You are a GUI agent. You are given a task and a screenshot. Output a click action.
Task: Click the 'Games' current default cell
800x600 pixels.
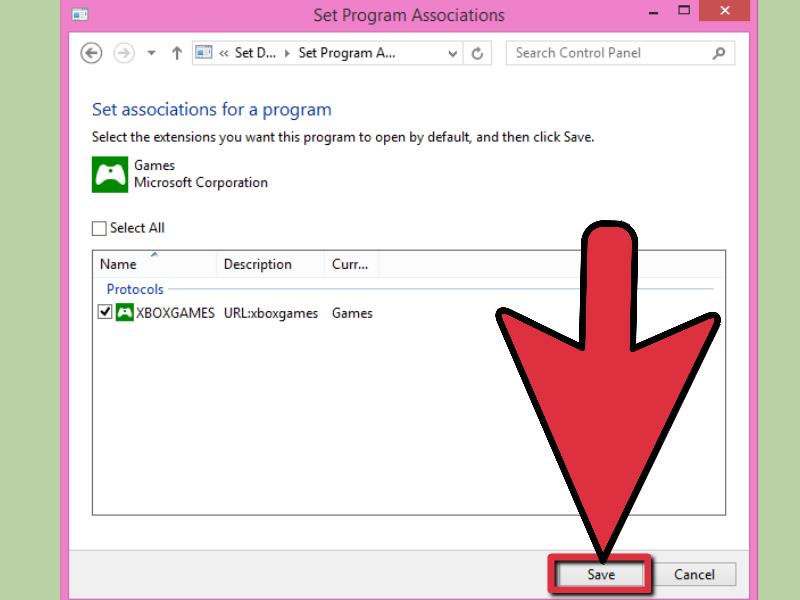[352, 313]
